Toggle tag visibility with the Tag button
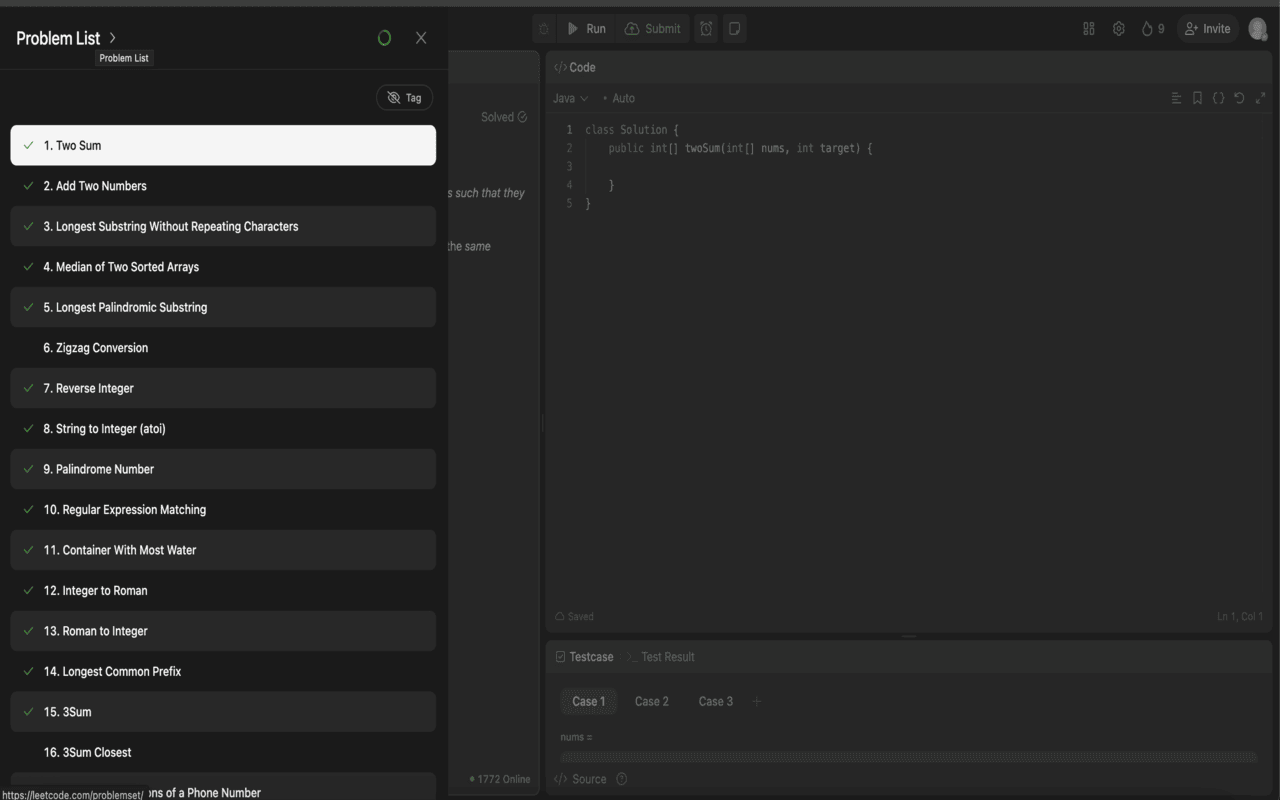Screen dimensions: 1280x800 coord(404,97)
